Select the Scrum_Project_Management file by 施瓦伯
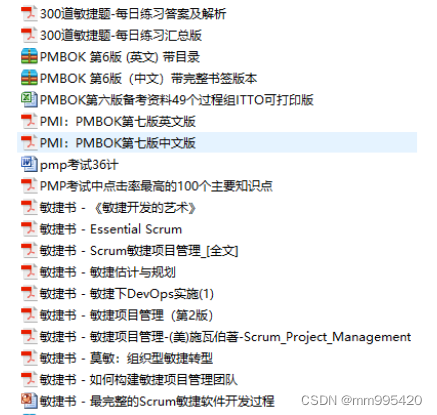The image size is (437, 415). pos(216,337)
